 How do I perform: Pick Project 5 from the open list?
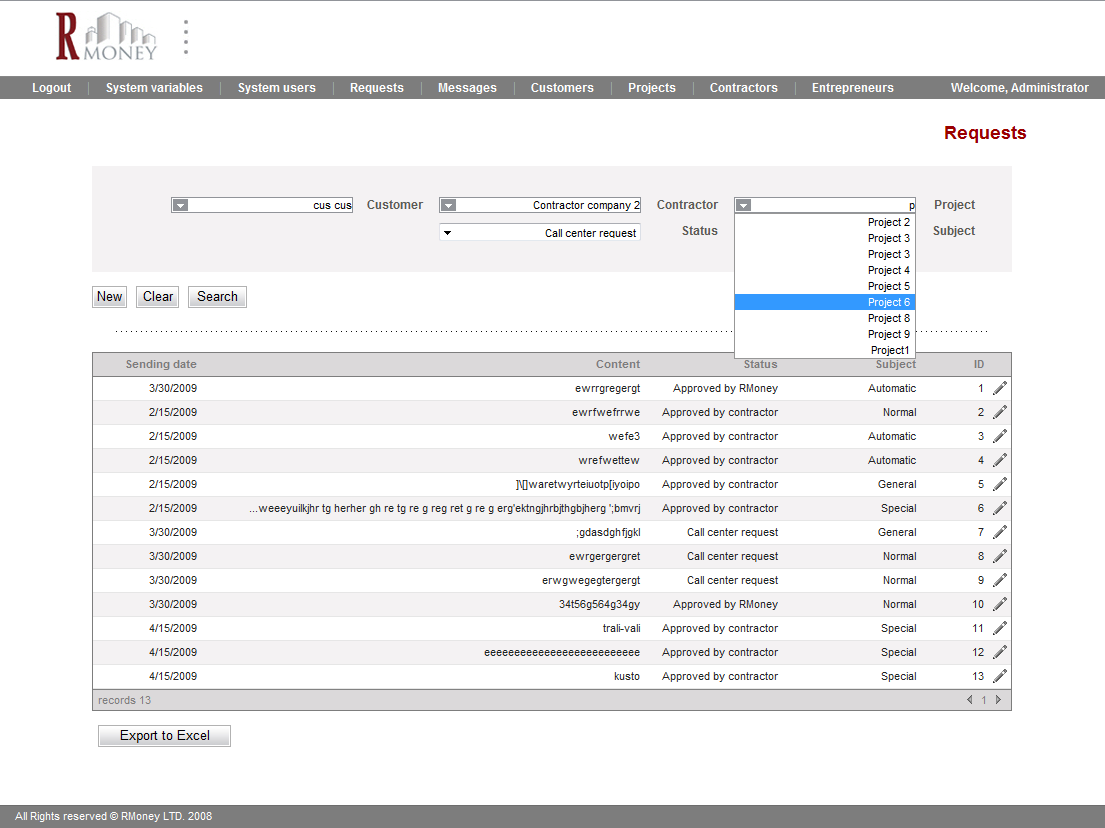click(825, 286)
